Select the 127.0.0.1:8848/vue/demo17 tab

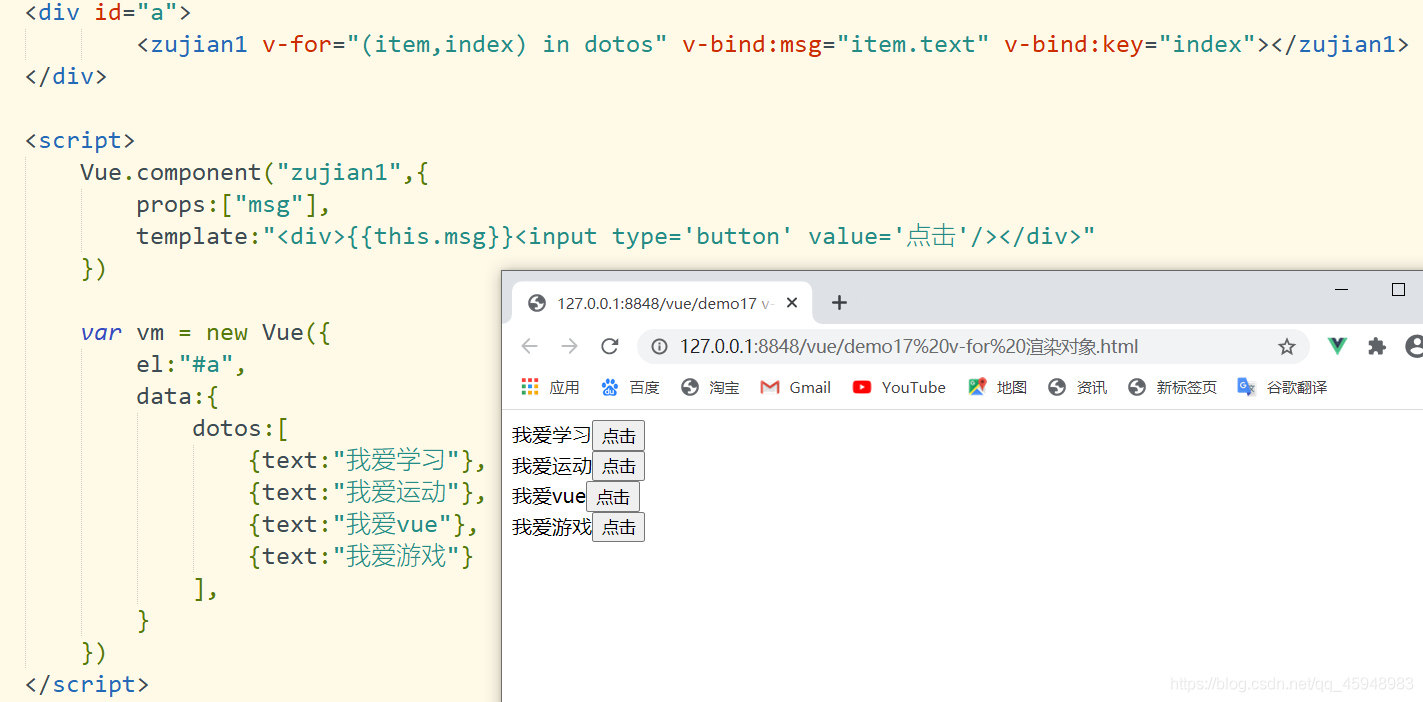point(662,303)
